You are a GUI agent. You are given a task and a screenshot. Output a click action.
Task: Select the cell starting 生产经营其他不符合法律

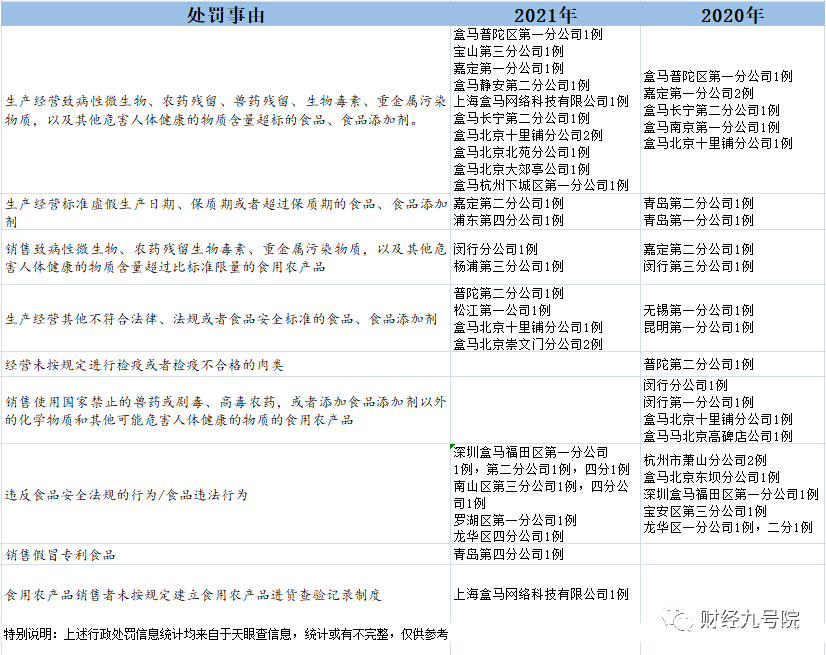(x=225, y=318)
